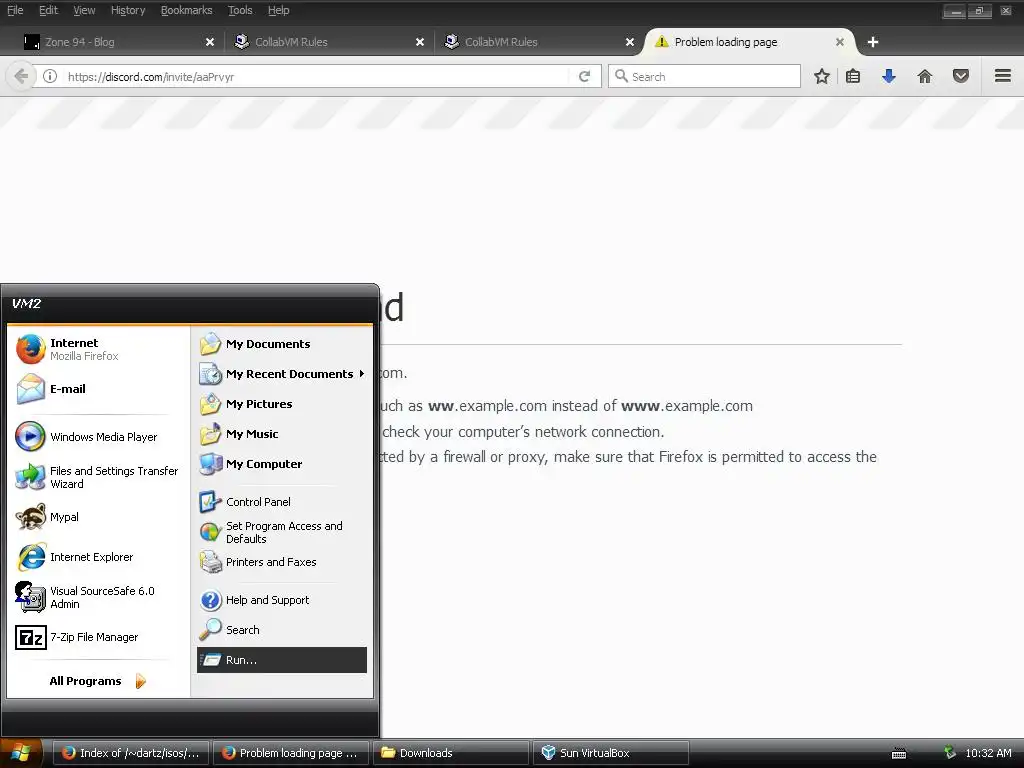Start Files and Settings Transfer Wizard
This screenshot has height=768, width=1024.
click(98, 477)
